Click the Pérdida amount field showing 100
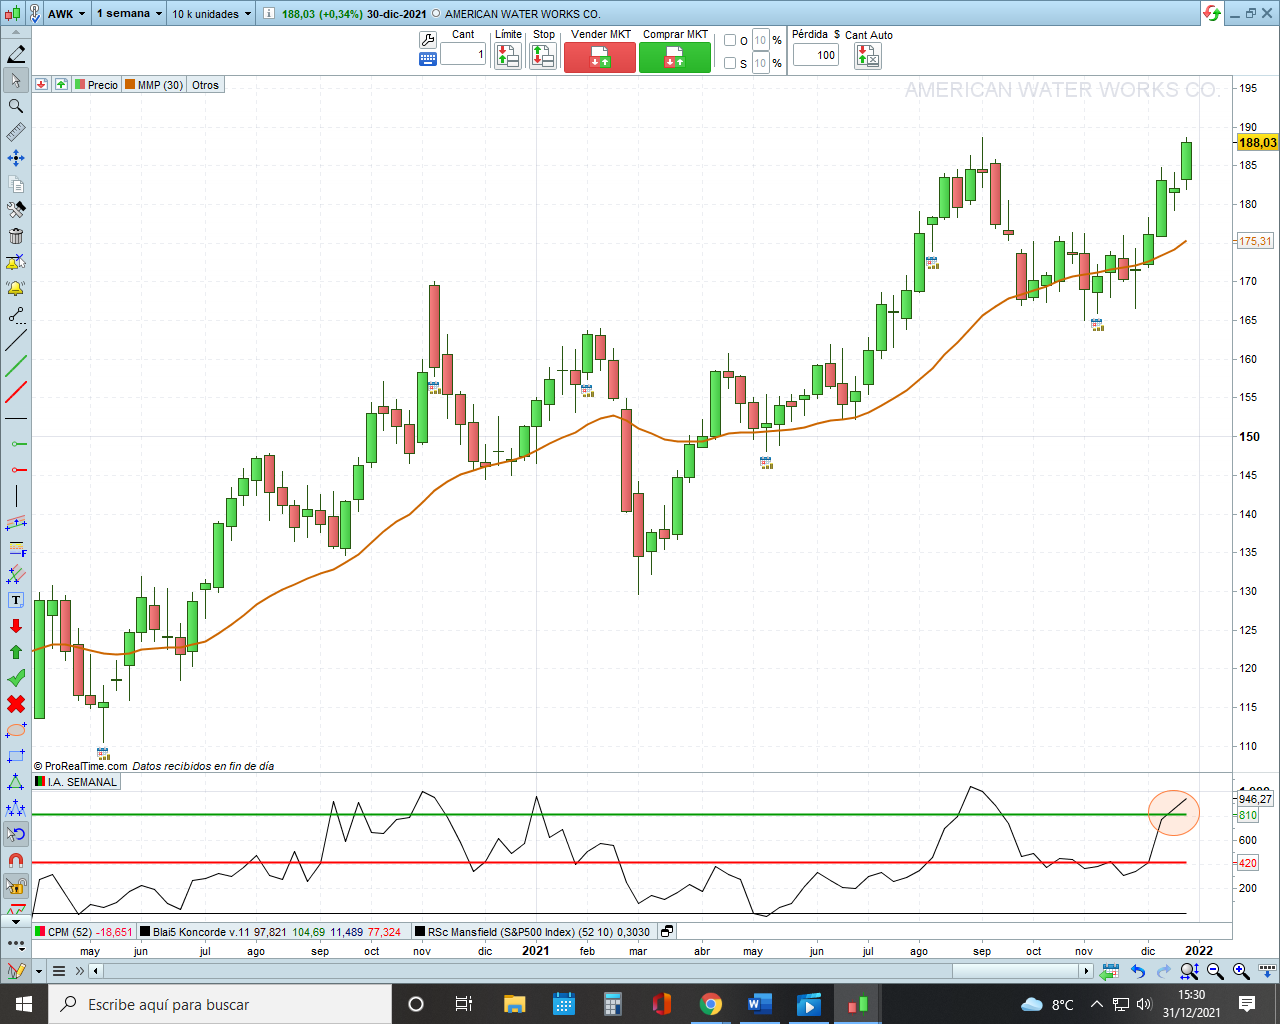Screen dimensions: 1280x1024 [x=816, y=55]
